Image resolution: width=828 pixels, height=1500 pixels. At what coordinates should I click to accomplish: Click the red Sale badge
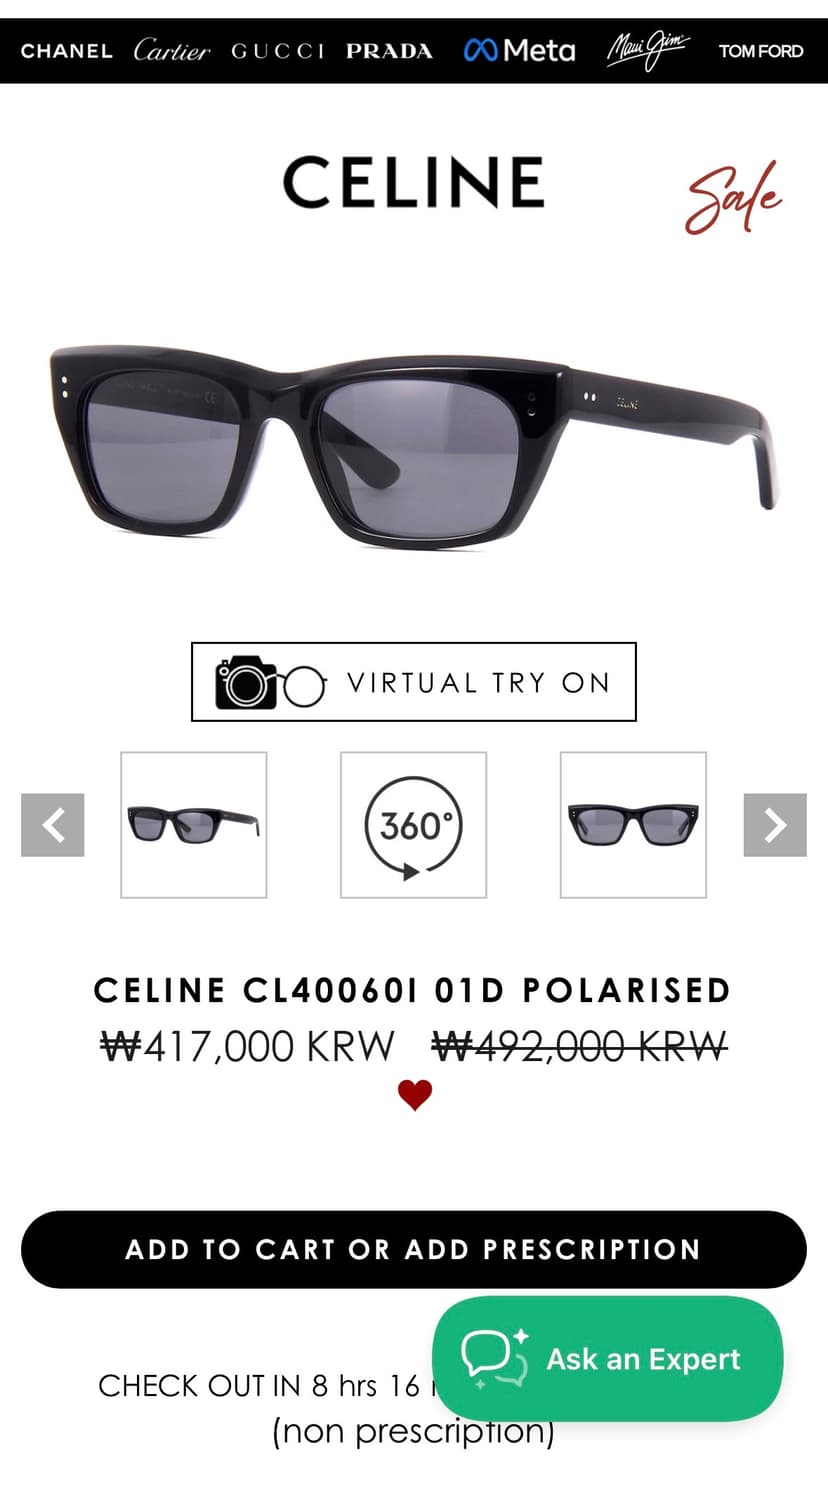pos(733,198)
